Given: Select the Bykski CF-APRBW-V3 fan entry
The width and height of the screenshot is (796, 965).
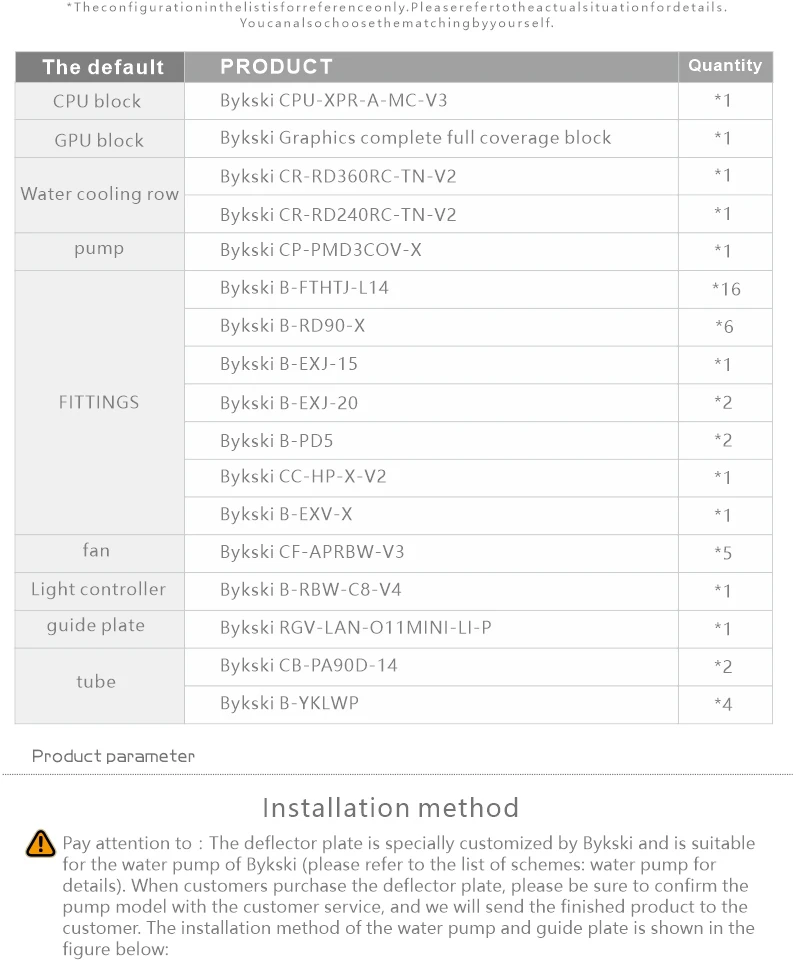Looking at the screenshot, I should click(312, 551).
